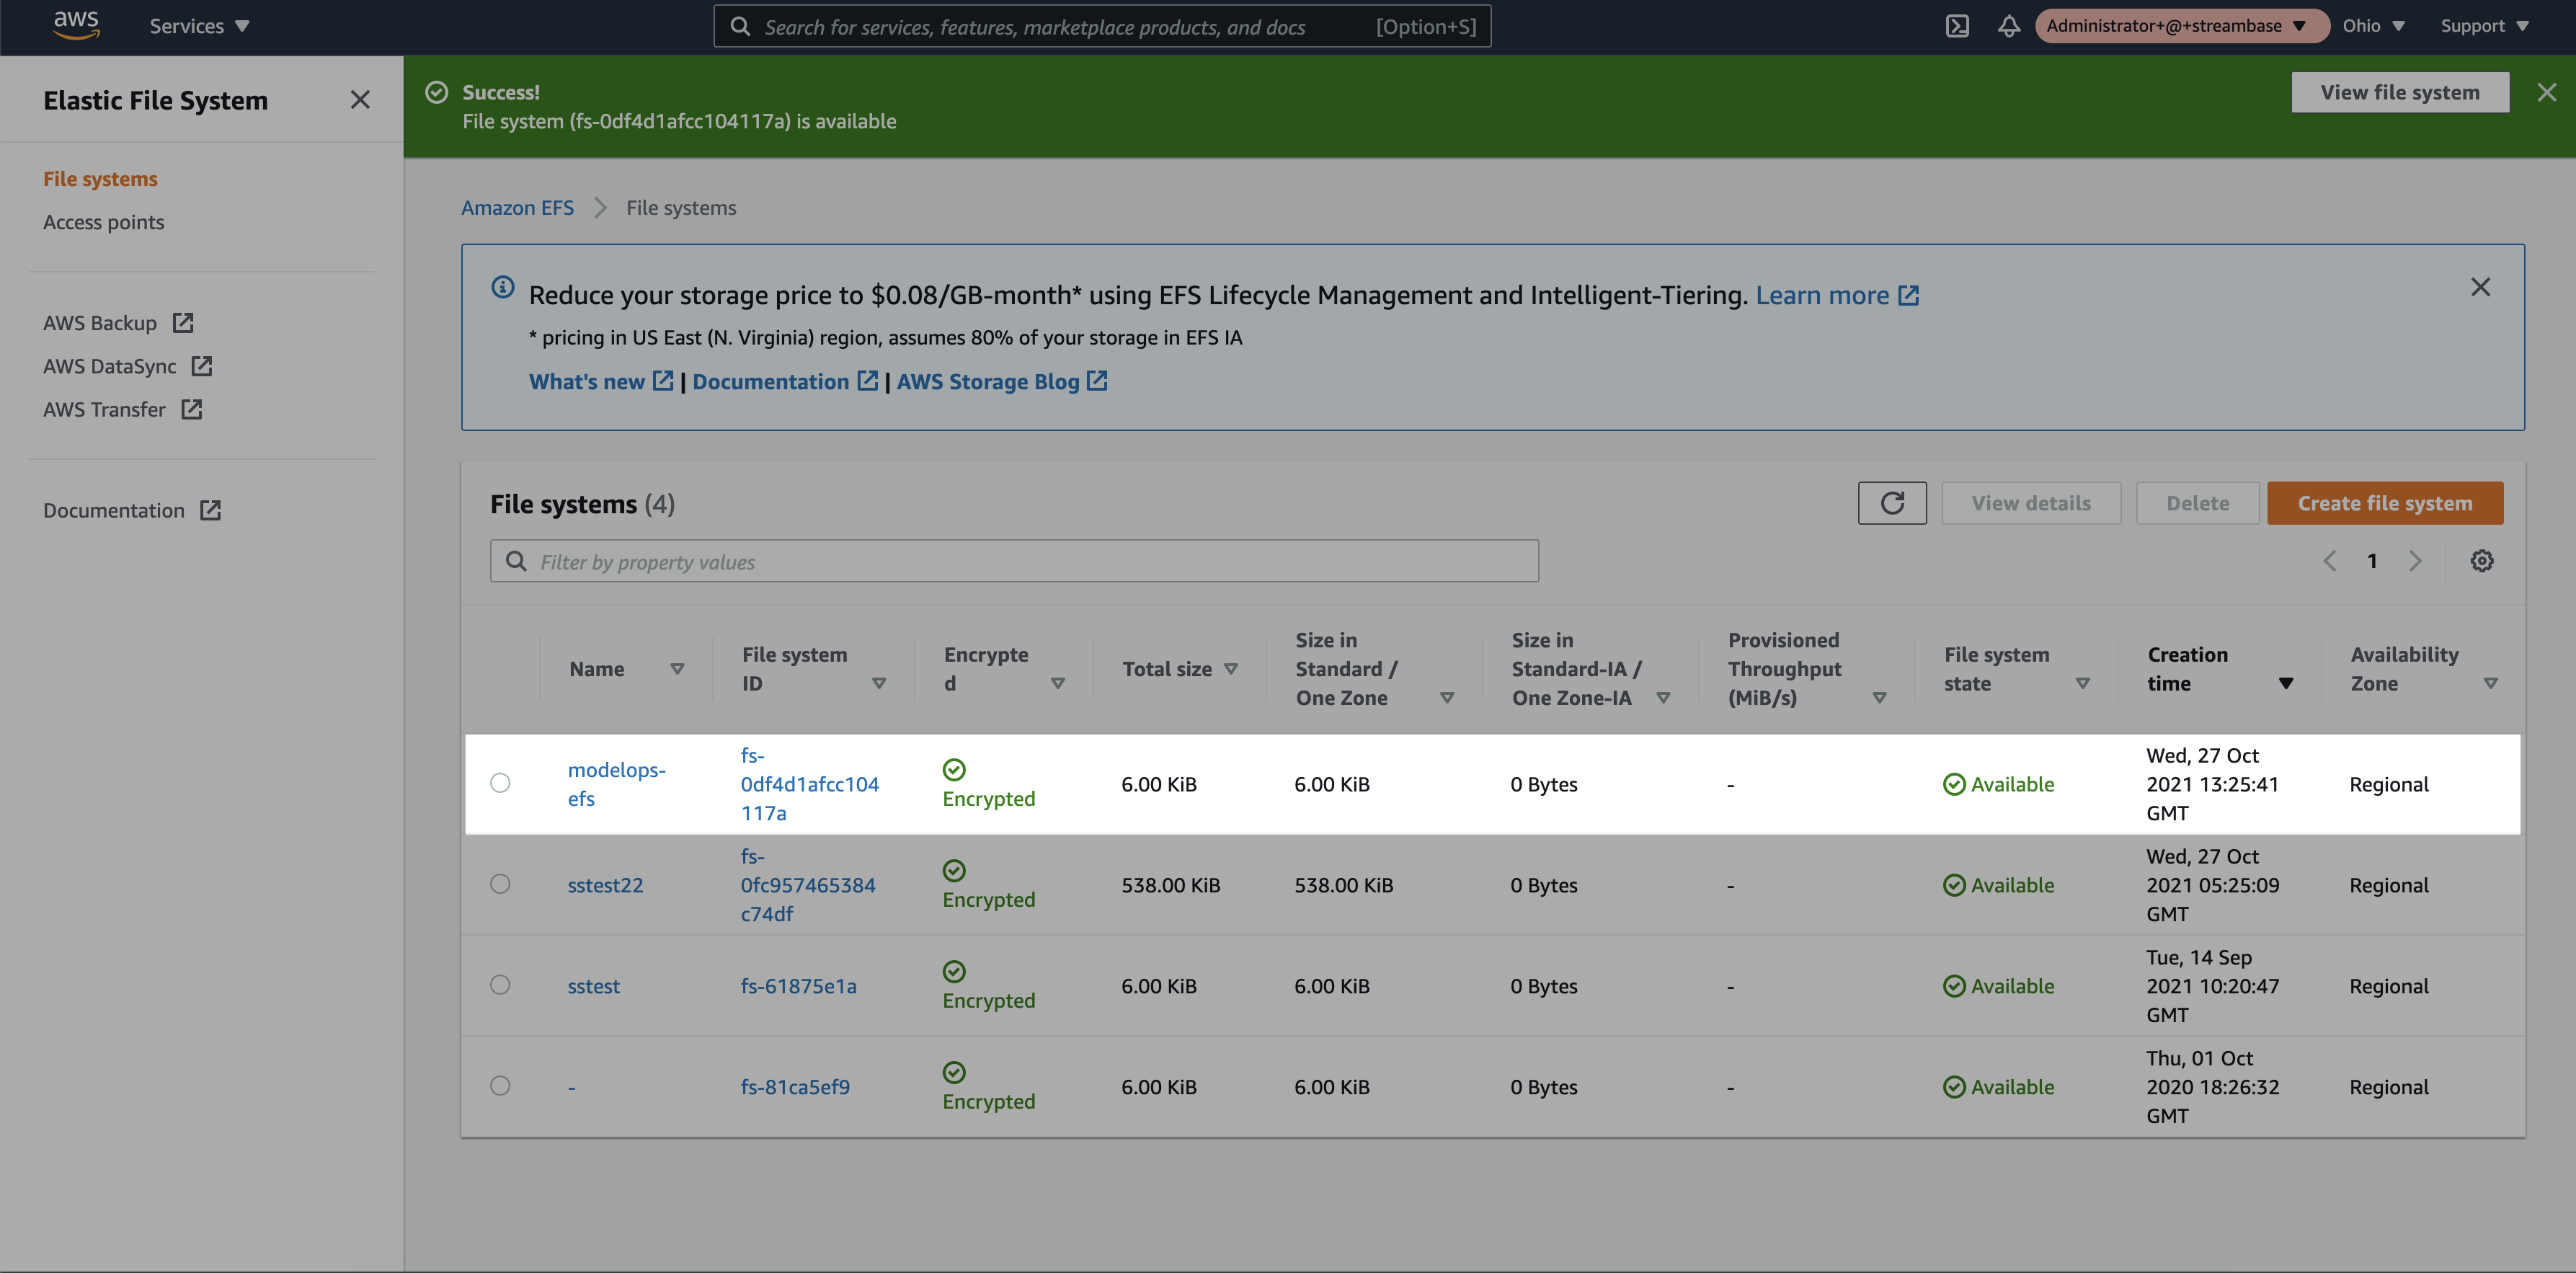Click Available status icon for sstest22
2576x1273 pixels.
(1954, 885)
